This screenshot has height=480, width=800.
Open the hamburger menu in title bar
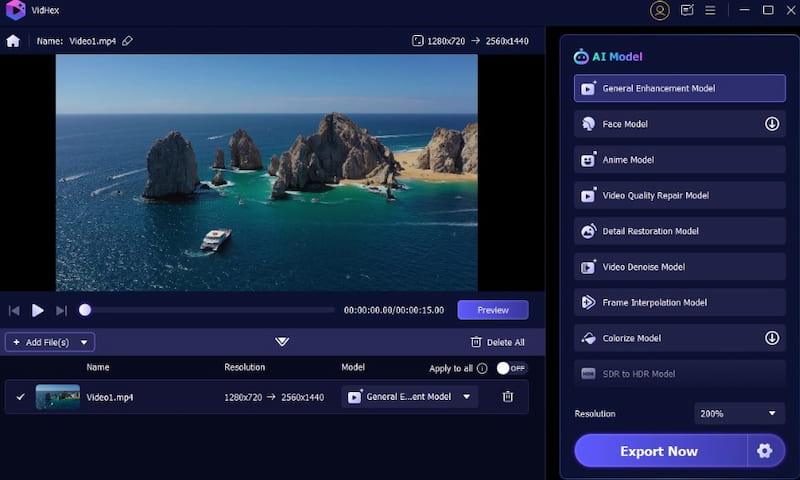point(710,10)
